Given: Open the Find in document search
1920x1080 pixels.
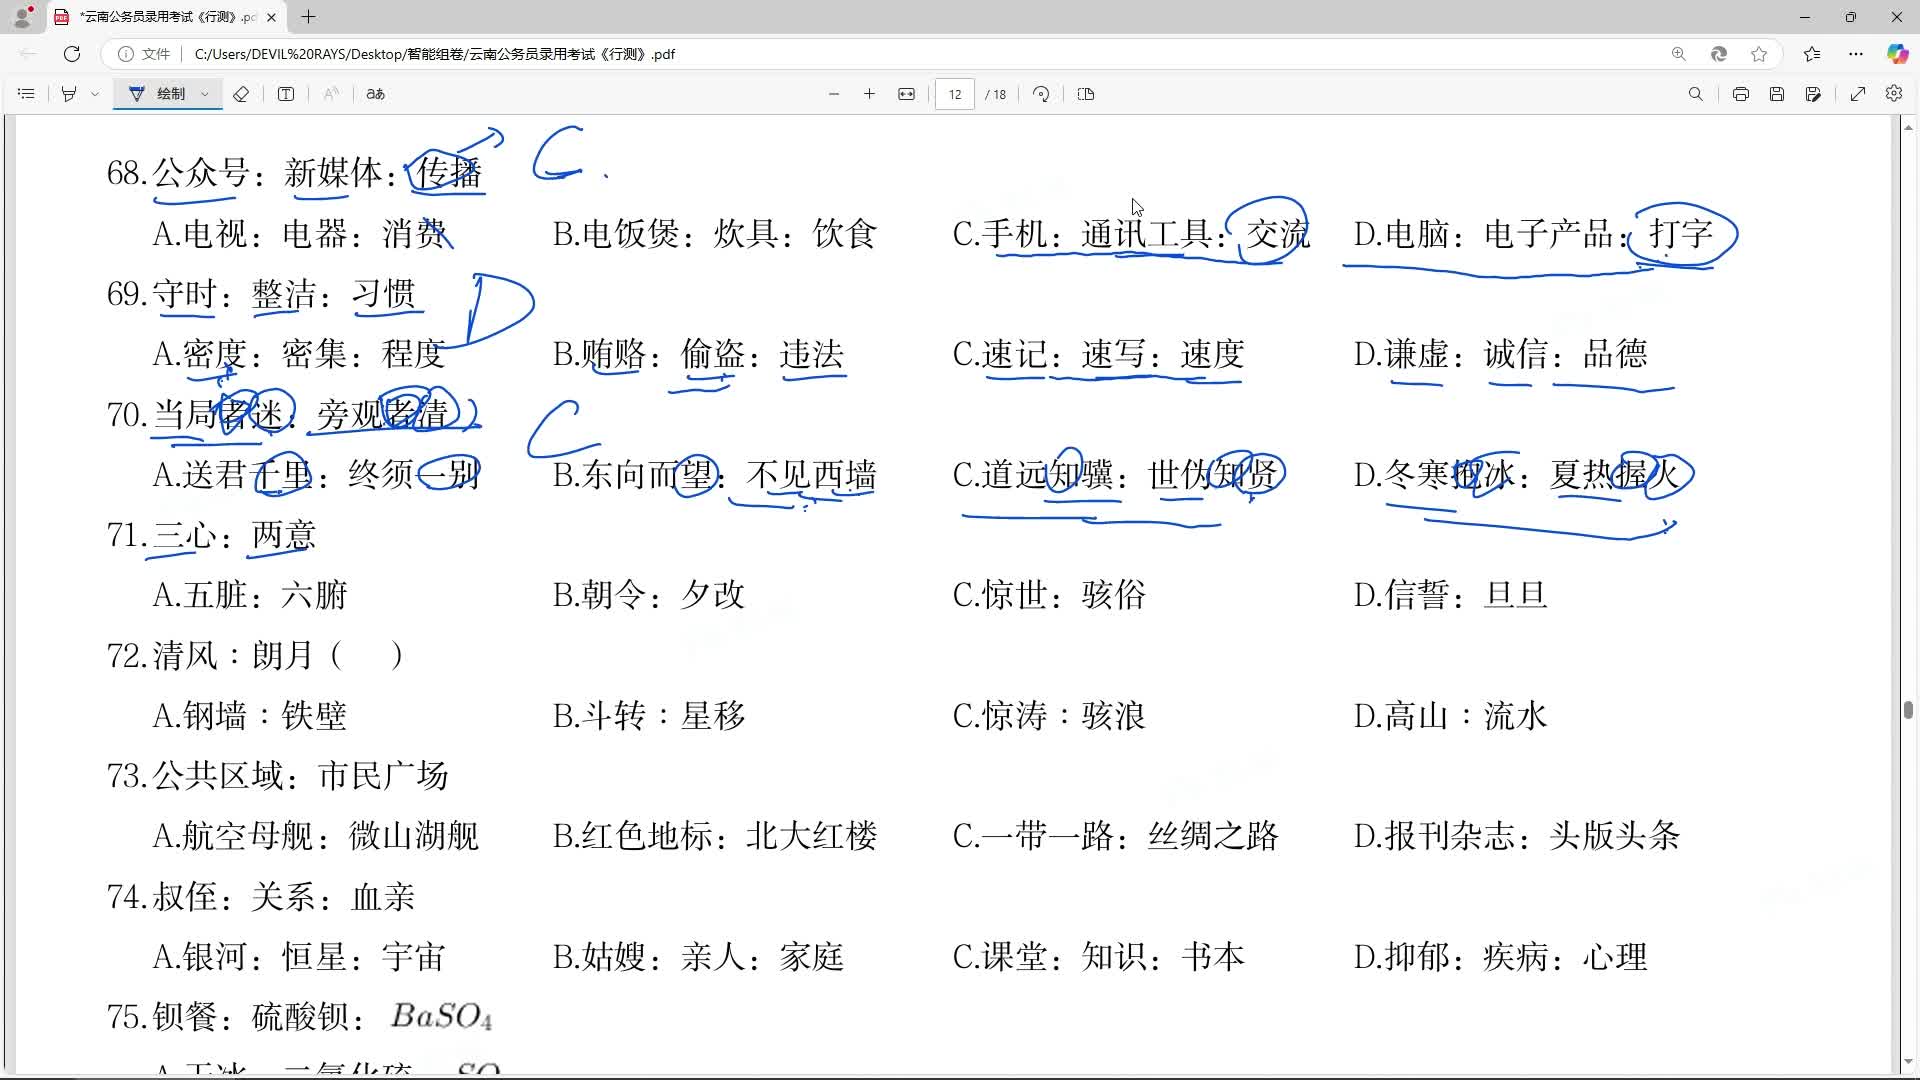Looking at the screenshot, I should (x=1696, y=94).
